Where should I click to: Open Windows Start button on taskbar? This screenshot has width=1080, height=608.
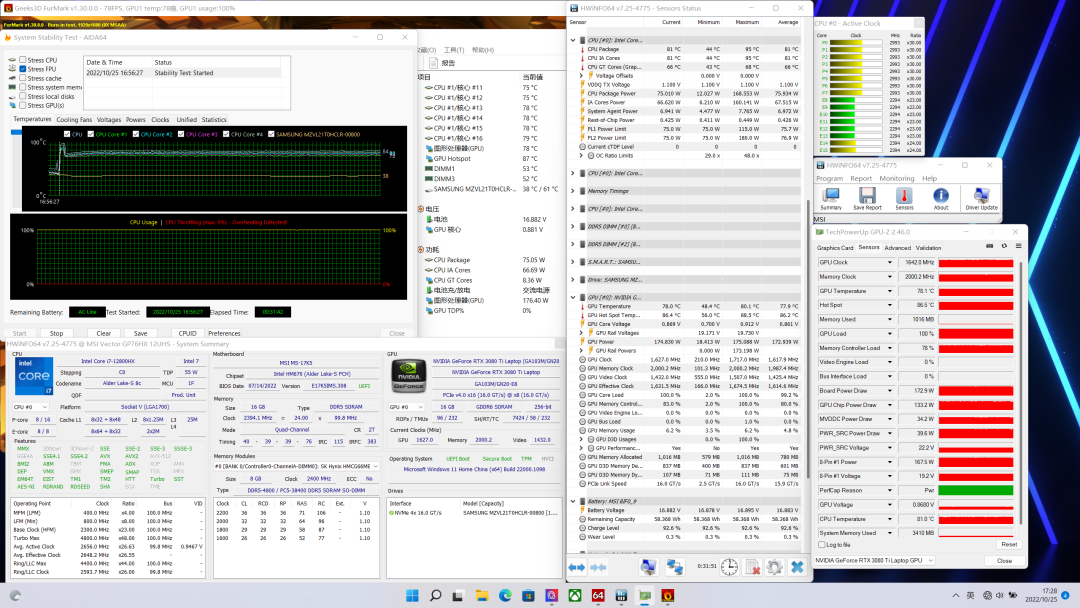point(412,596)
